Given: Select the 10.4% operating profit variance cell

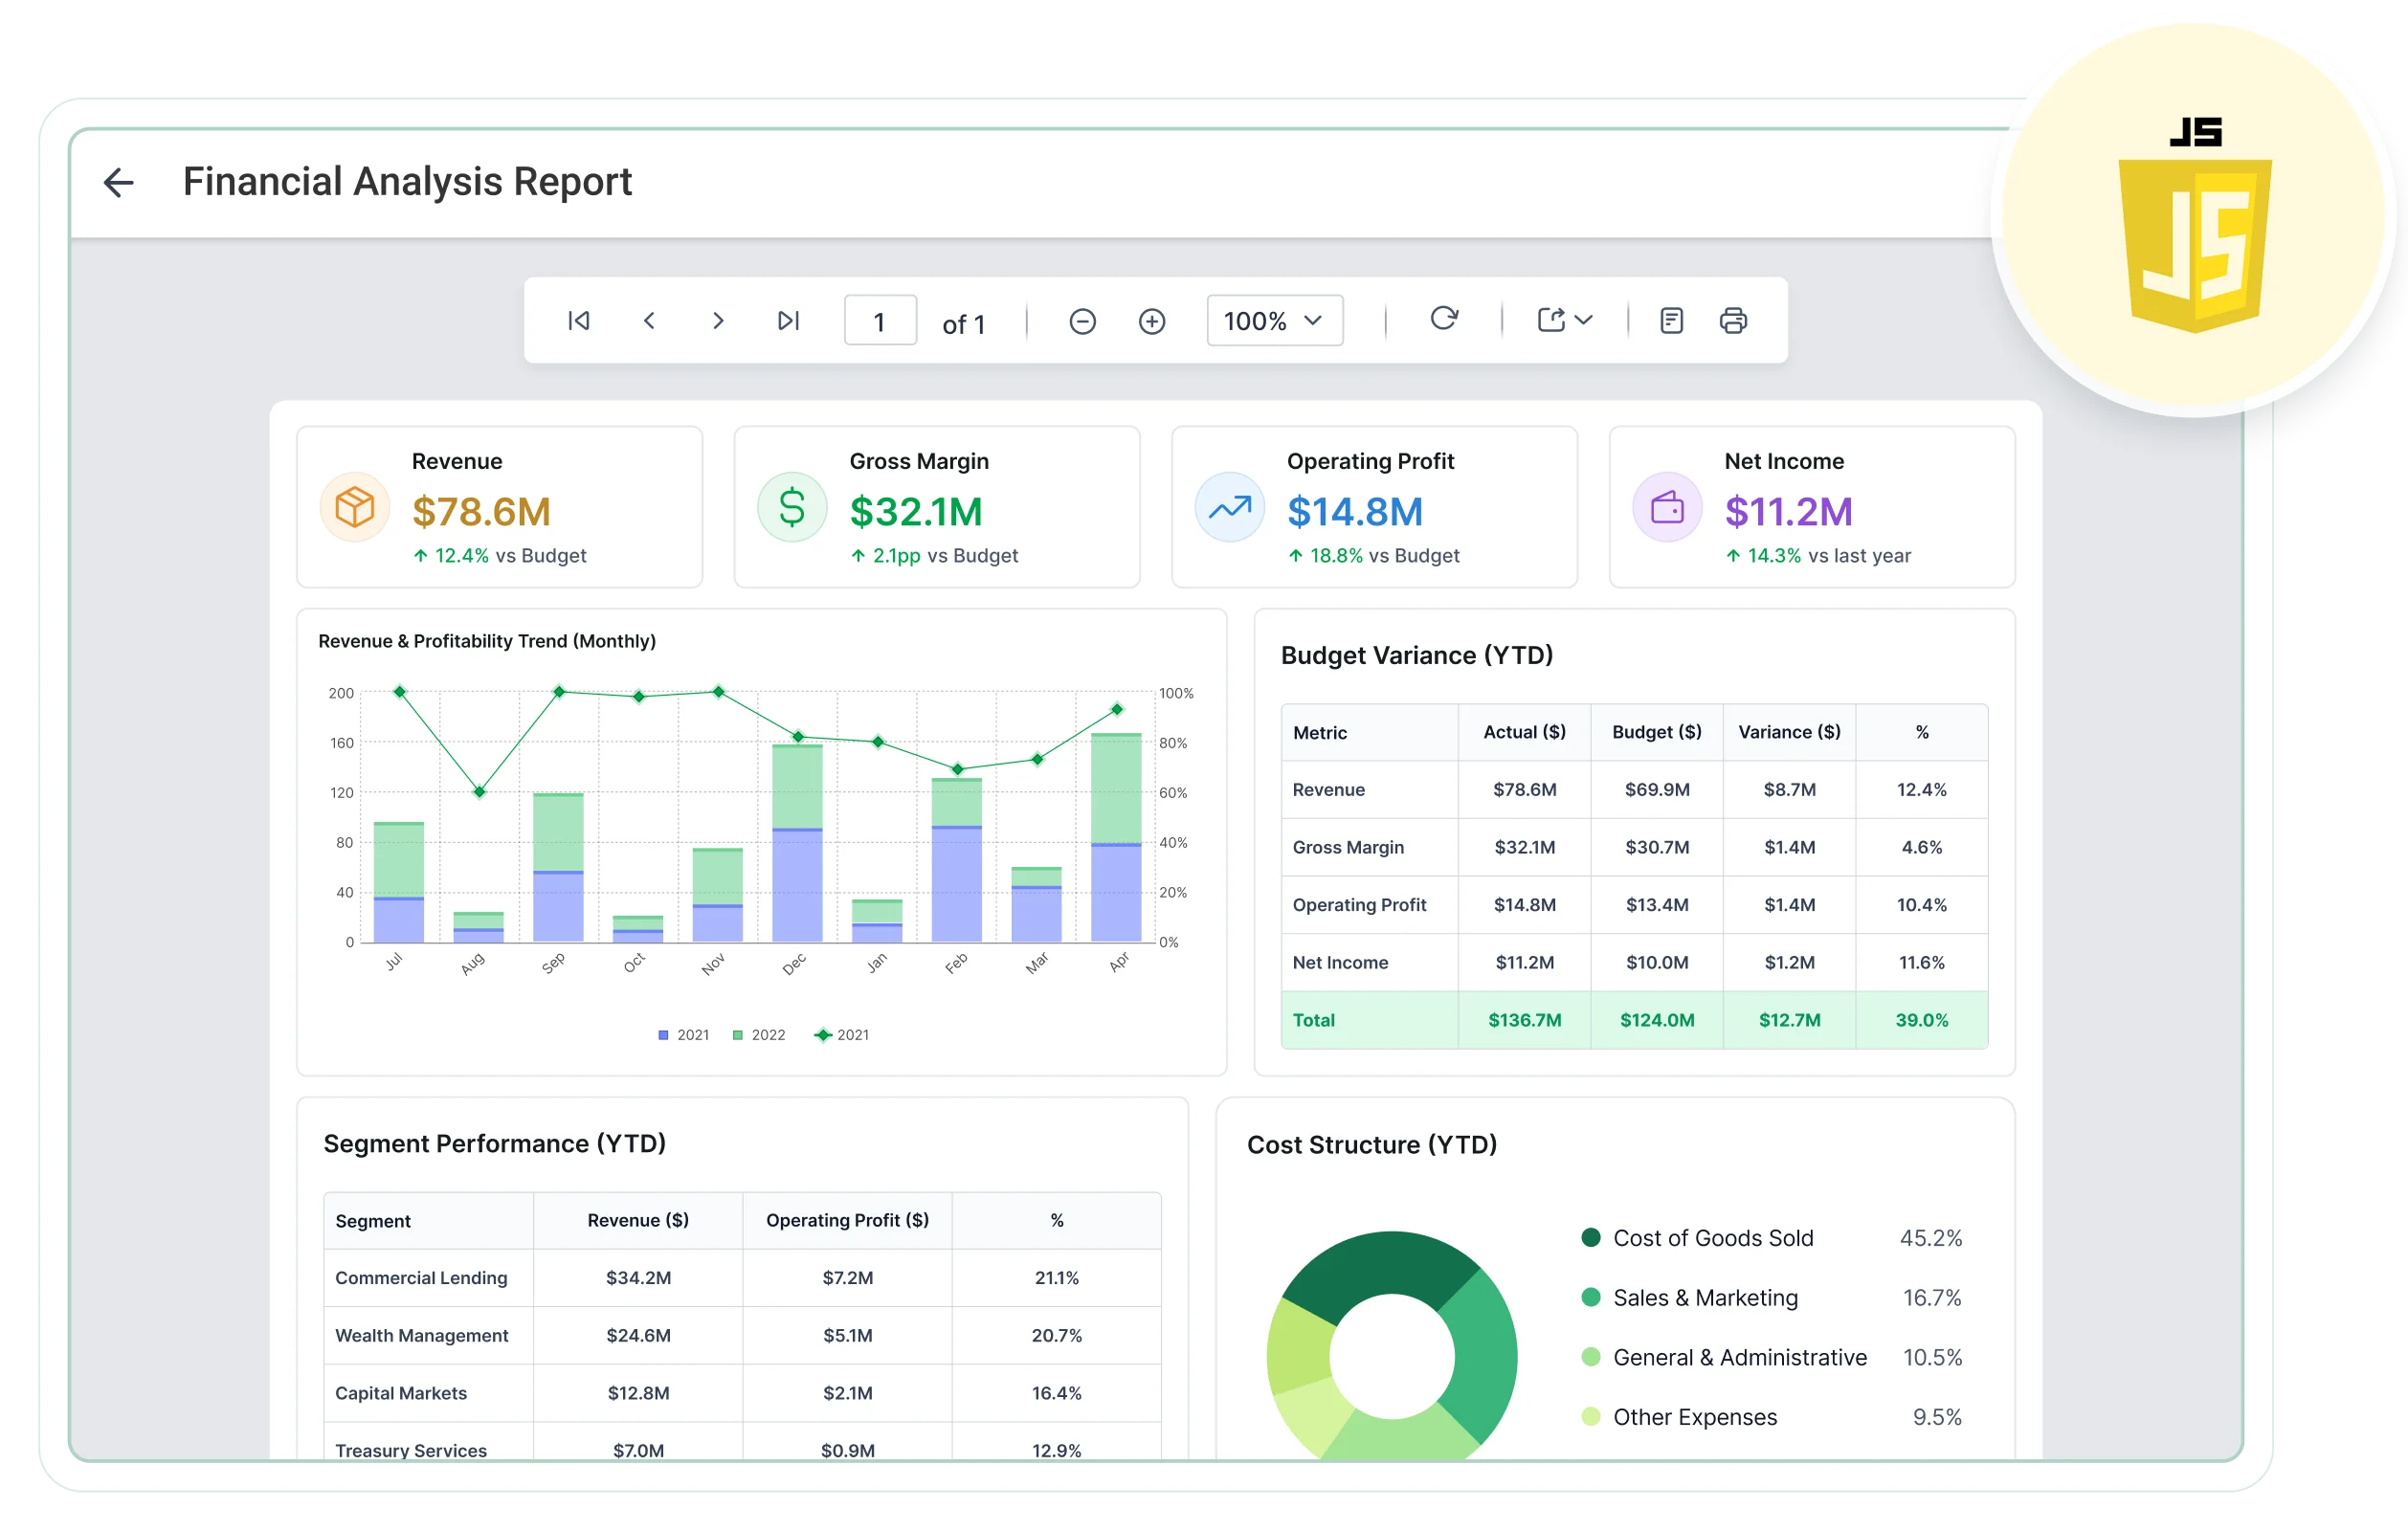Looking at the screenshot, I should coord(1921,905).
